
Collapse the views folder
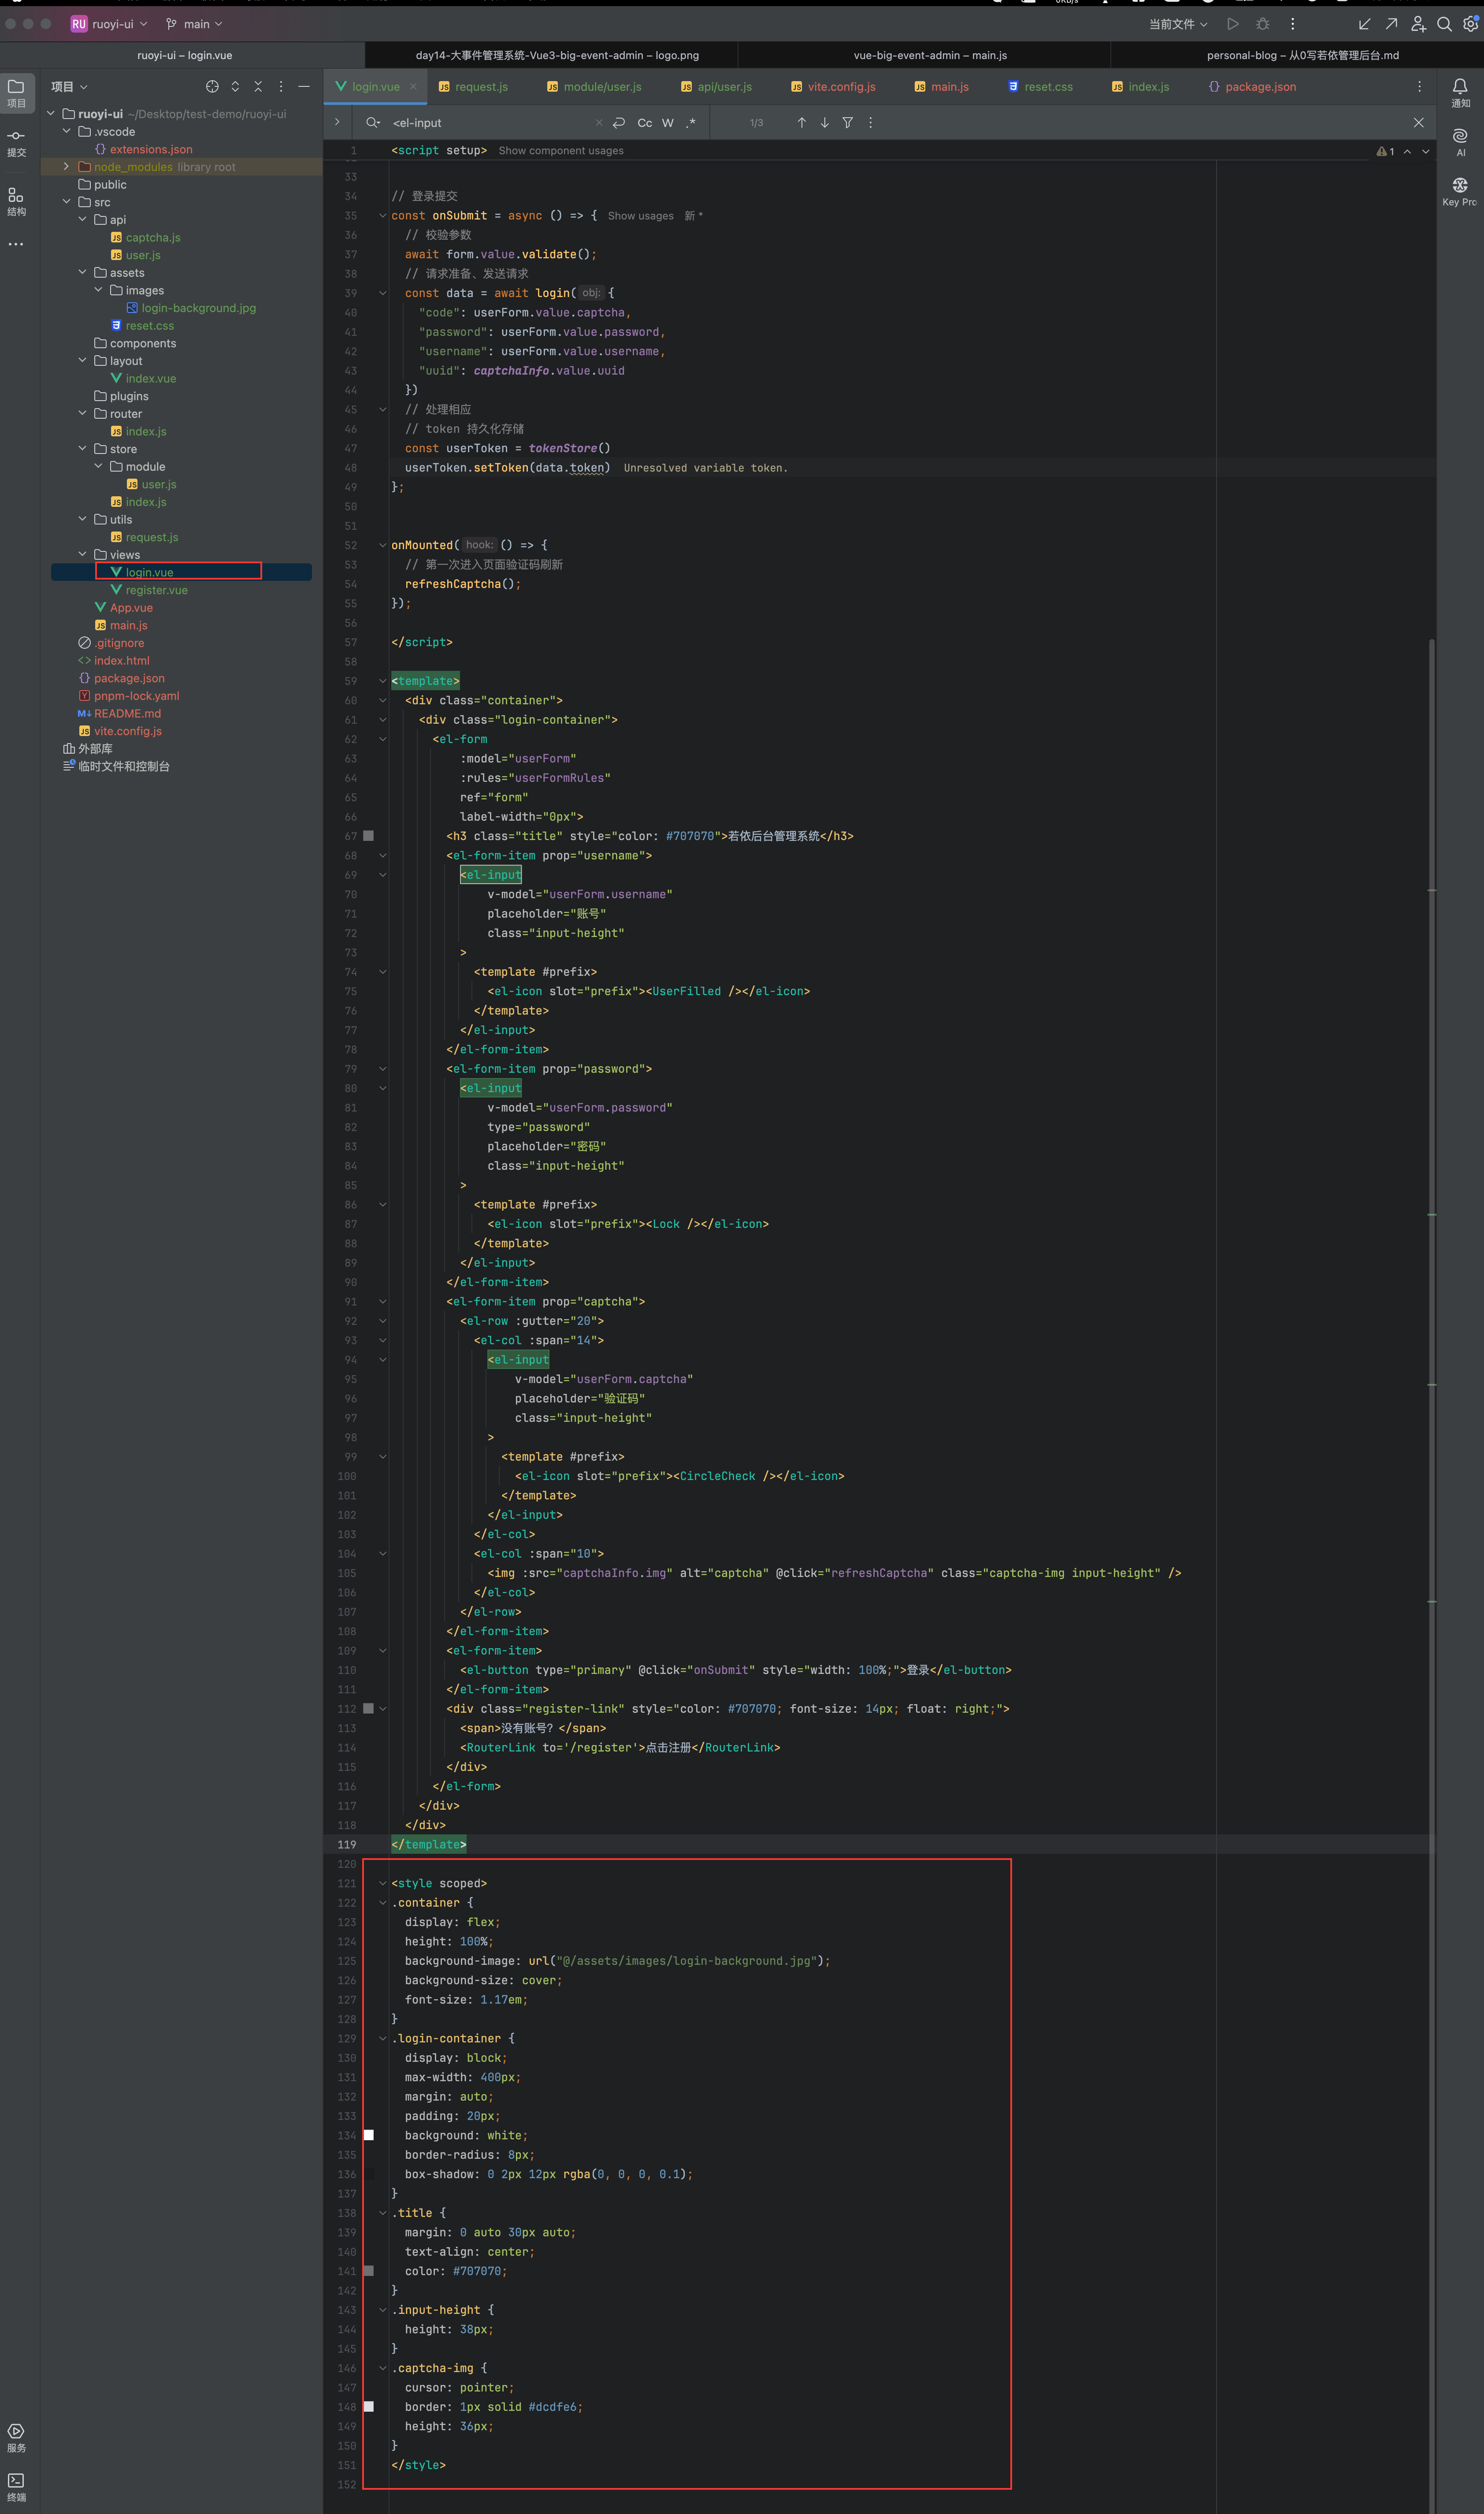pos(82,555)
